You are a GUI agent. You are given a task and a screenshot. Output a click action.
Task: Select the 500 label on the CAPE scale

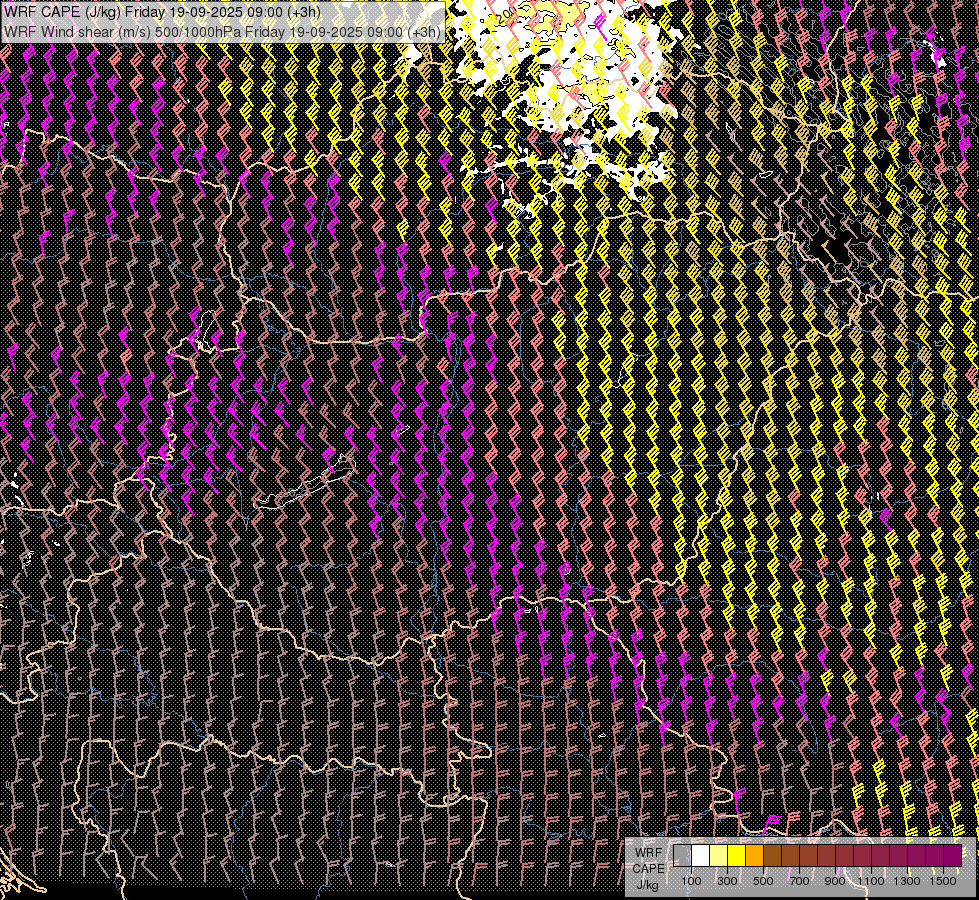point(763,881)
